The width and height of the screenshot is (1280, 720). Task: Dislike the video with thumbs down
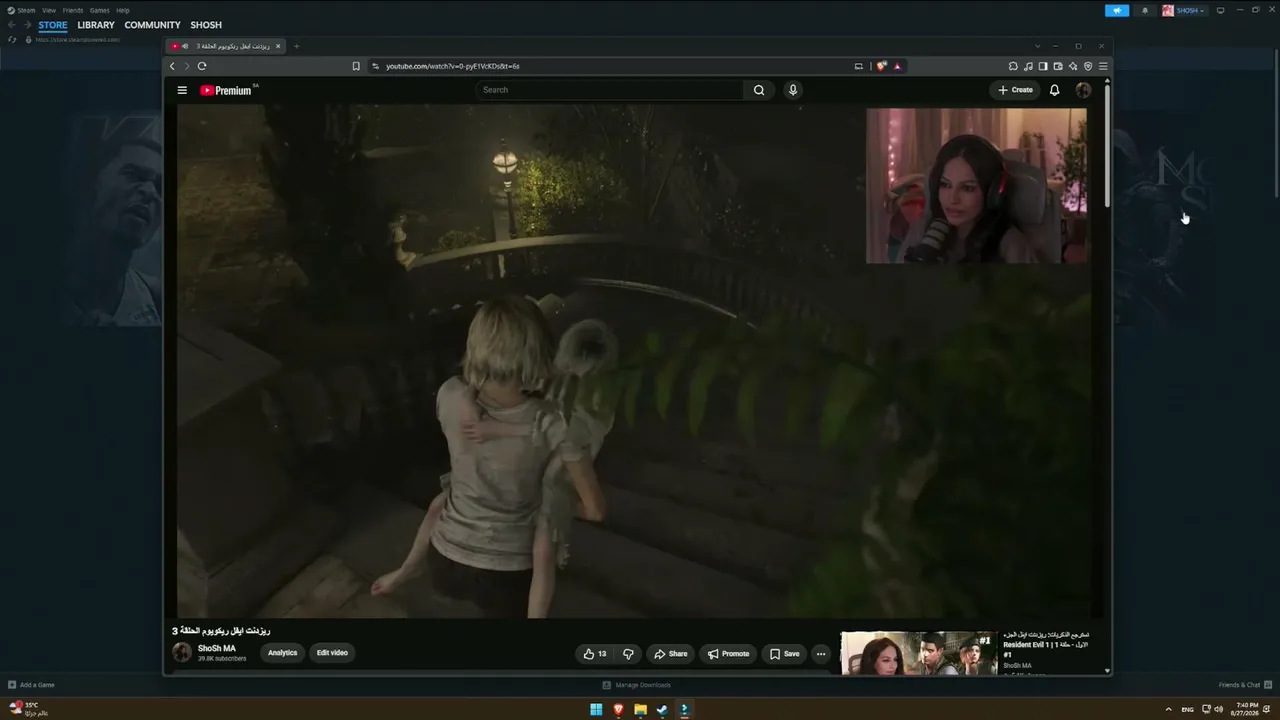[628, 654]
